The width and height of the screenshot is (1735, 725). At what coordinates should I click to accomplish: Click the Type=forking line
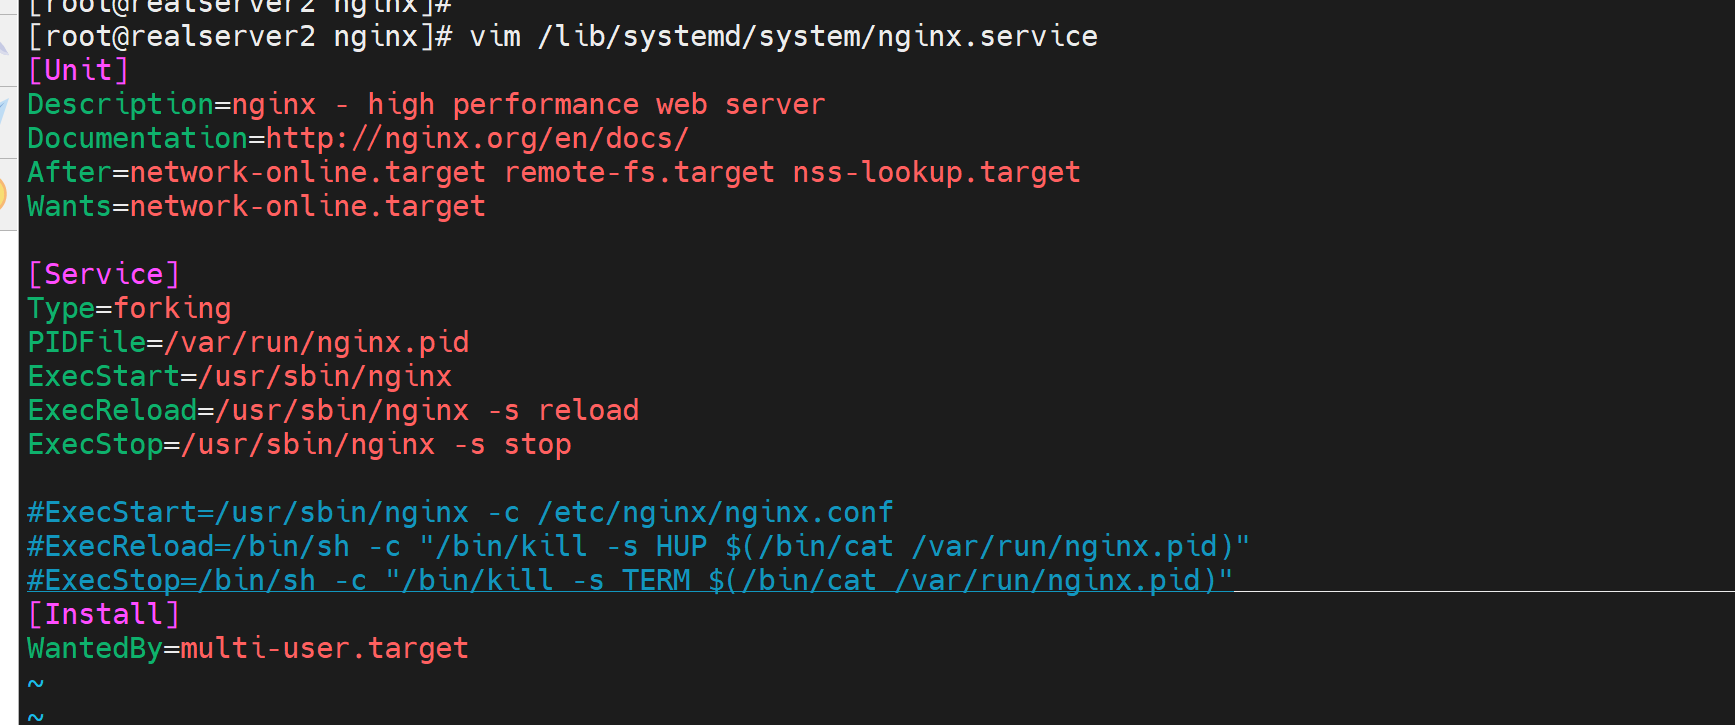click(x=129, y=308)
